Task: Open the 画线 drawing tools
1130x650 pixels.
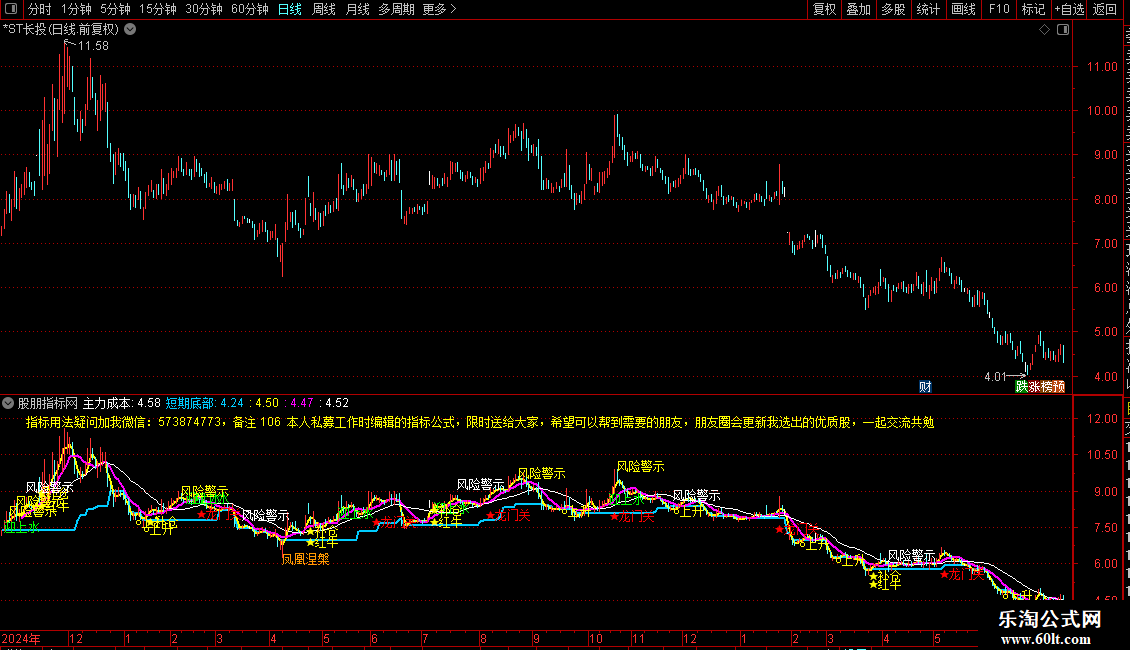Action: coord(964,9)
